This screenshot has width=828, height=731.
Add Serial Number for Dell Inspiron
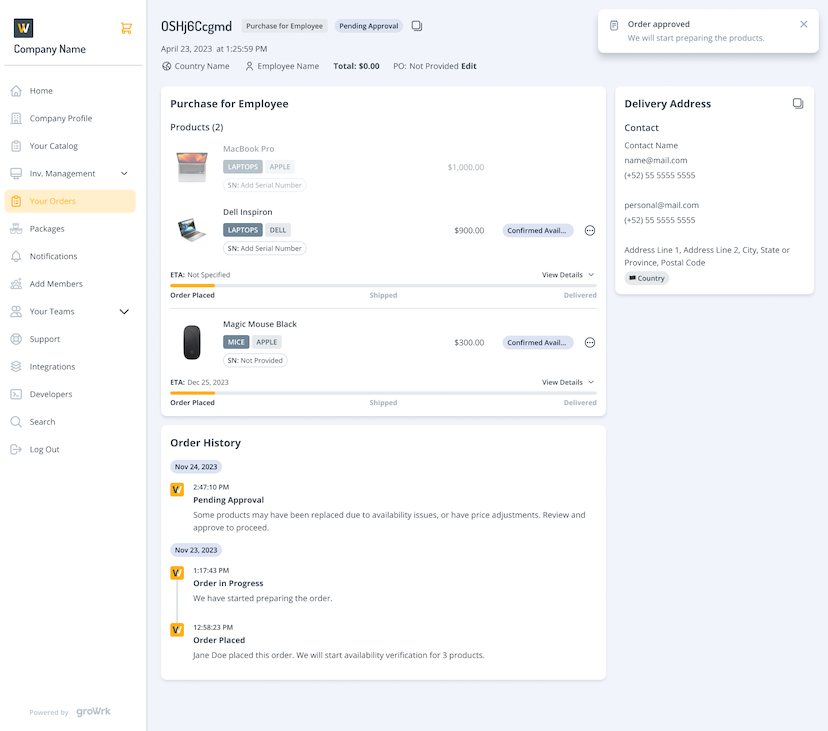click(x=265, y=248)
